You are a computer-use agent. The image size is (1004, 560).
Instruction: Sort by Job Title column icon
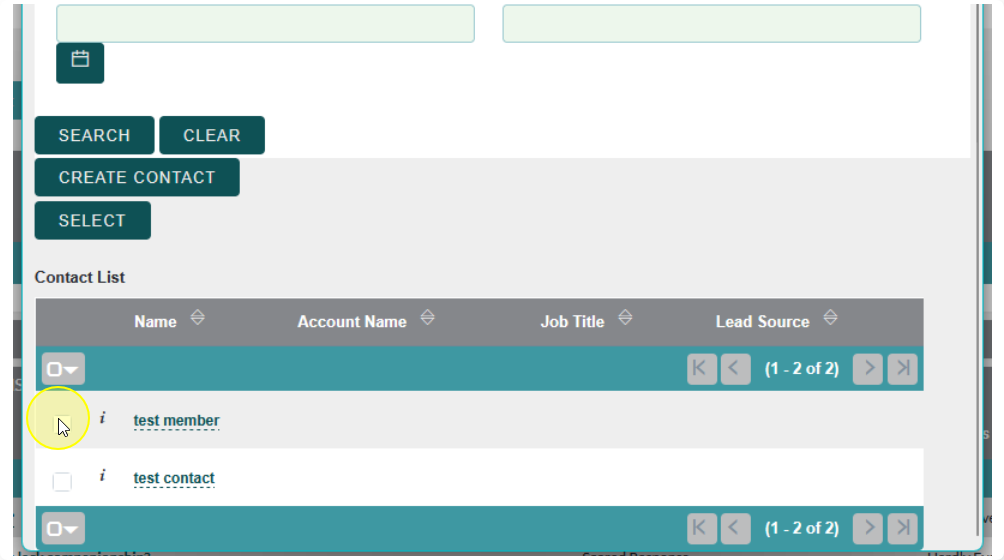(625, 319)
